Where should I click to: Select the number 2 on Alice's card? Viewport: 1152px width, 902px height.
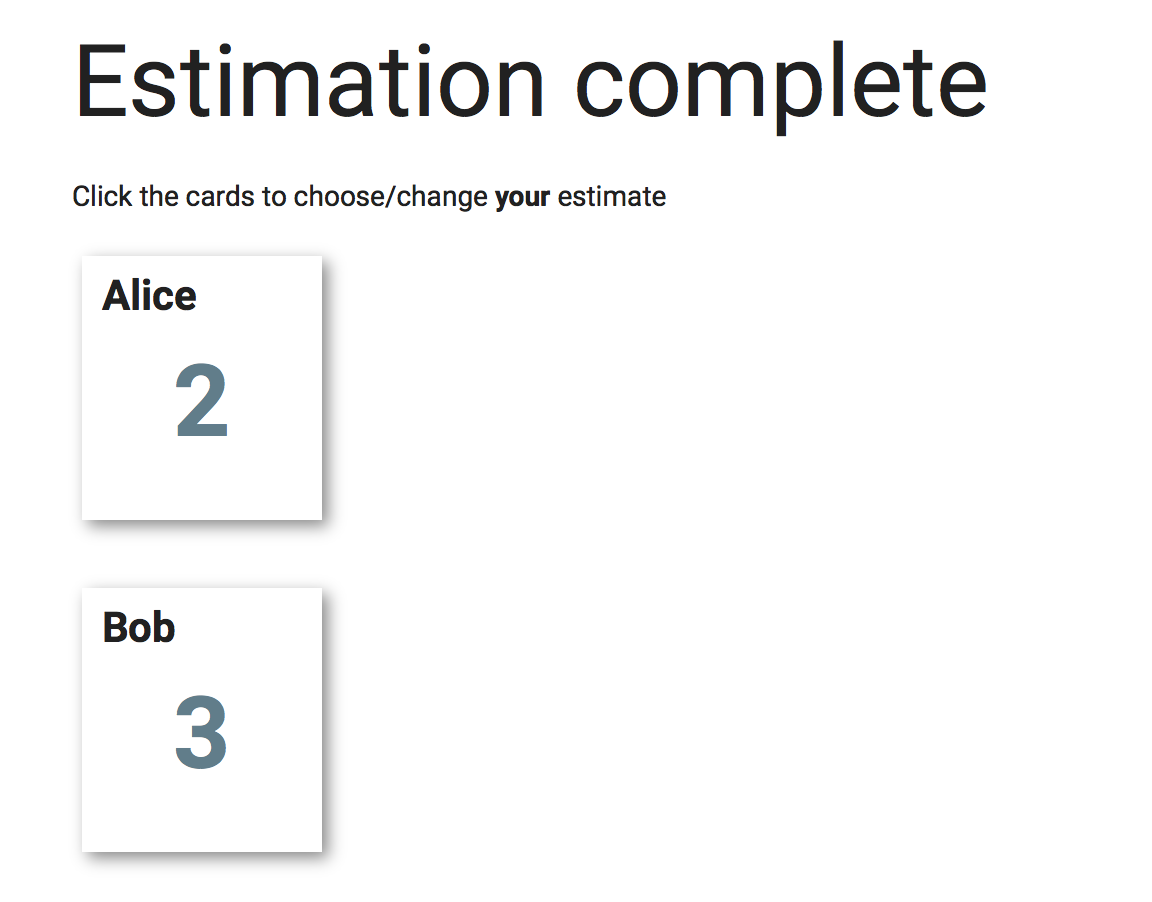202,400
